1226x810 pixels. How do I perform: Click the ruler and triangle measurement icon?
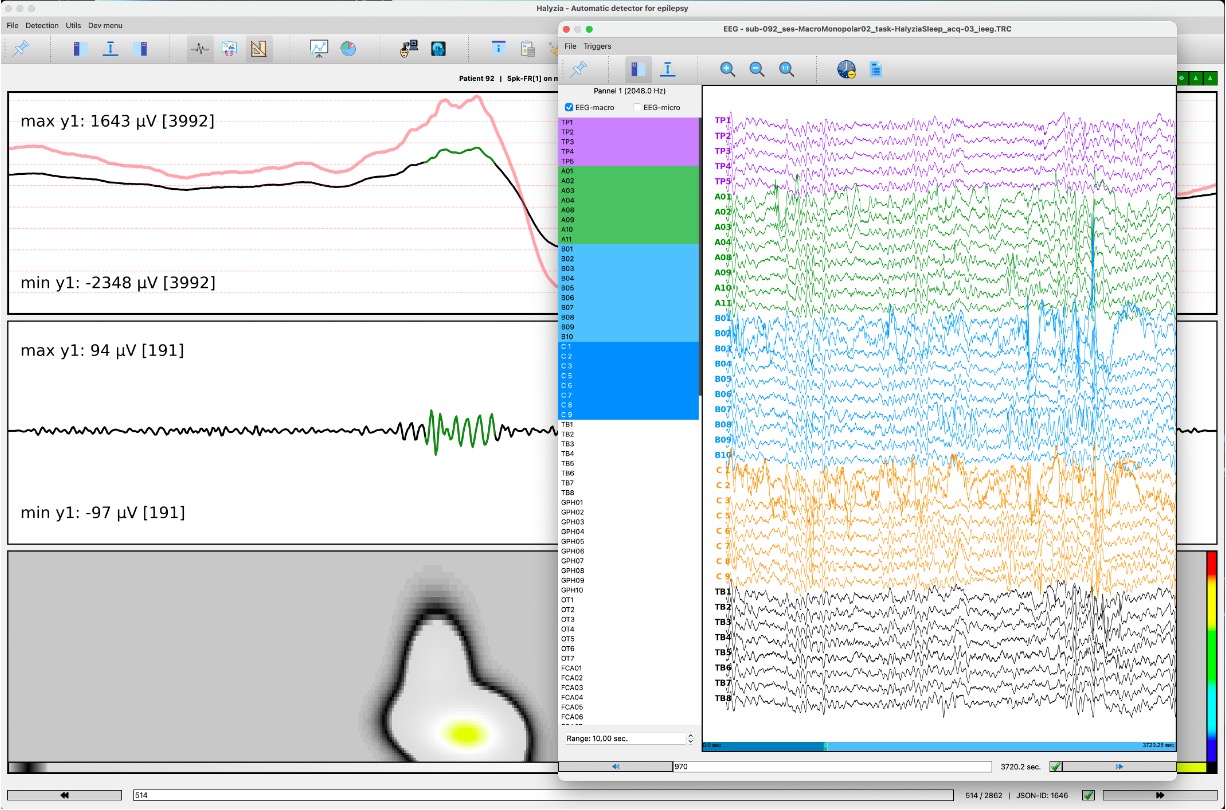(258, 48)
